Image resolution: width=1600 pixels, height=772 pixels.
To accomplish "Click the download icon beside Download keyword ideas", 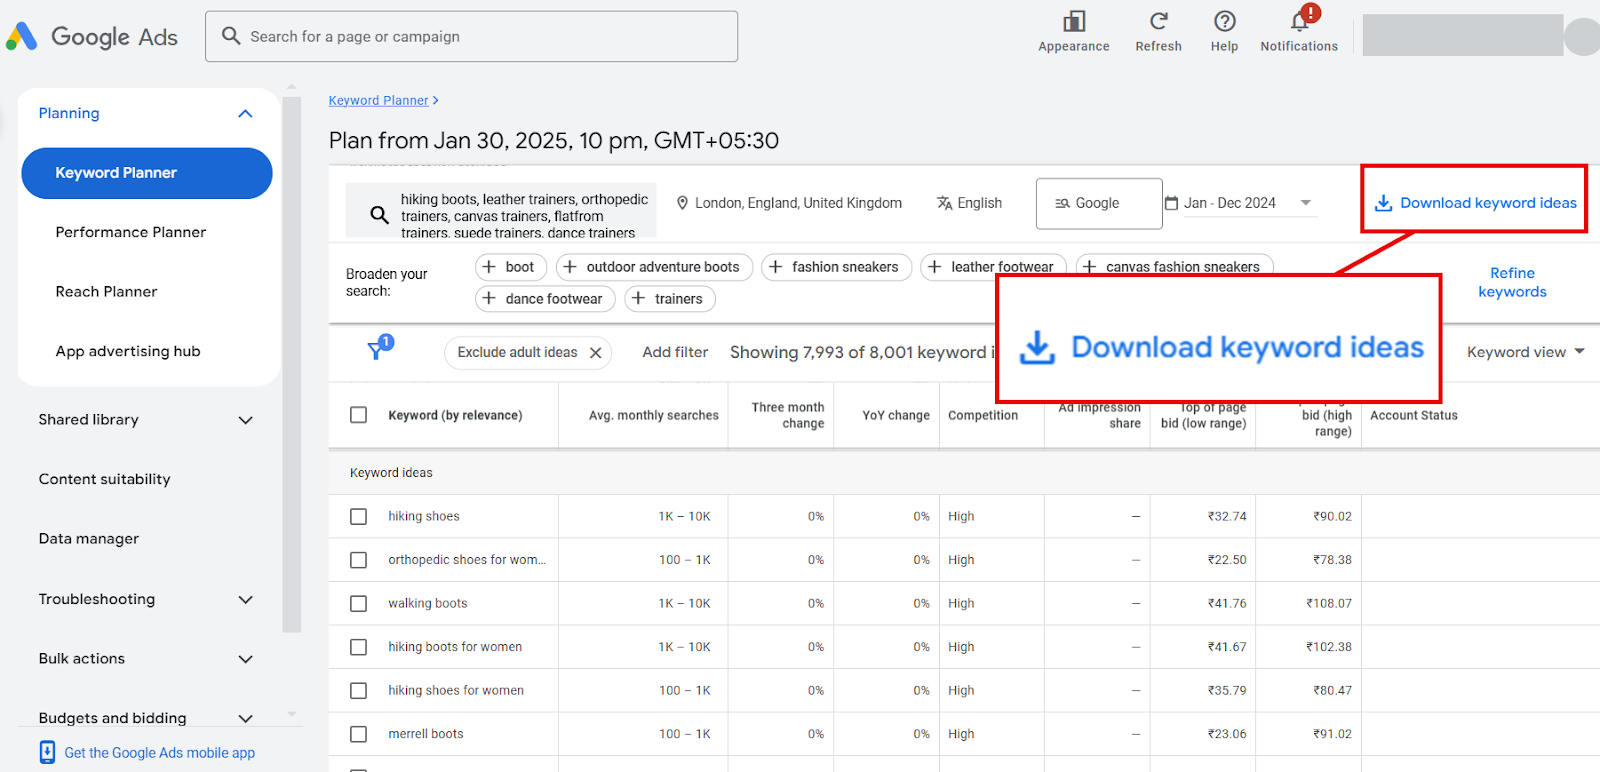I will [x=1384, y=203].
